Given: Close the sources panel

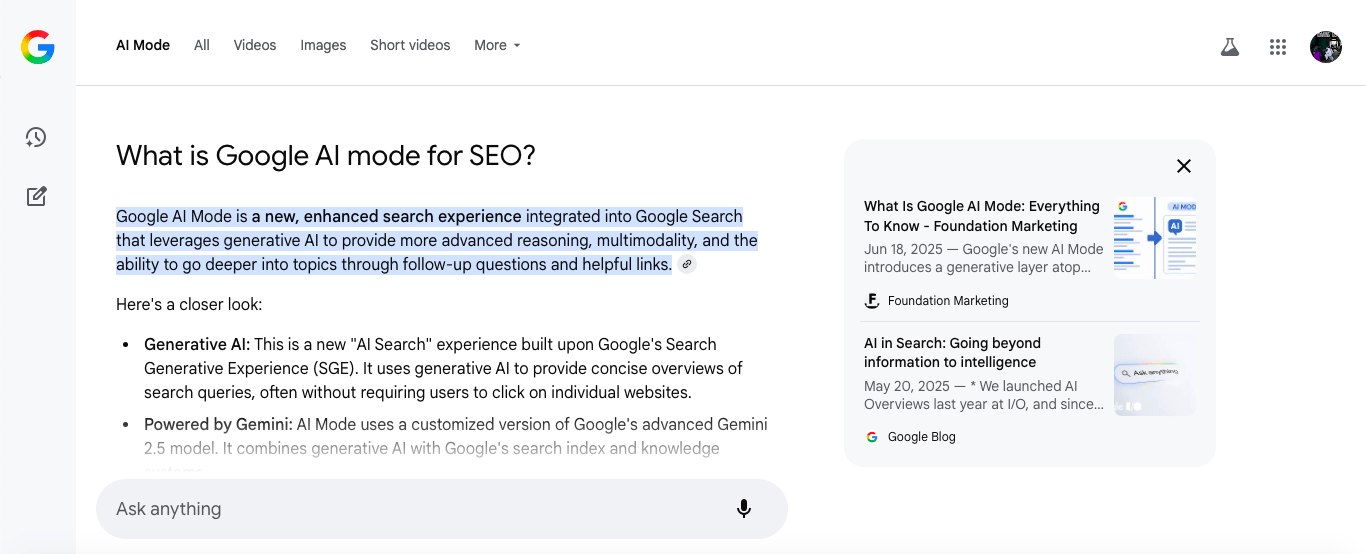Looking at the screenshot, I should click(1184, 166).
